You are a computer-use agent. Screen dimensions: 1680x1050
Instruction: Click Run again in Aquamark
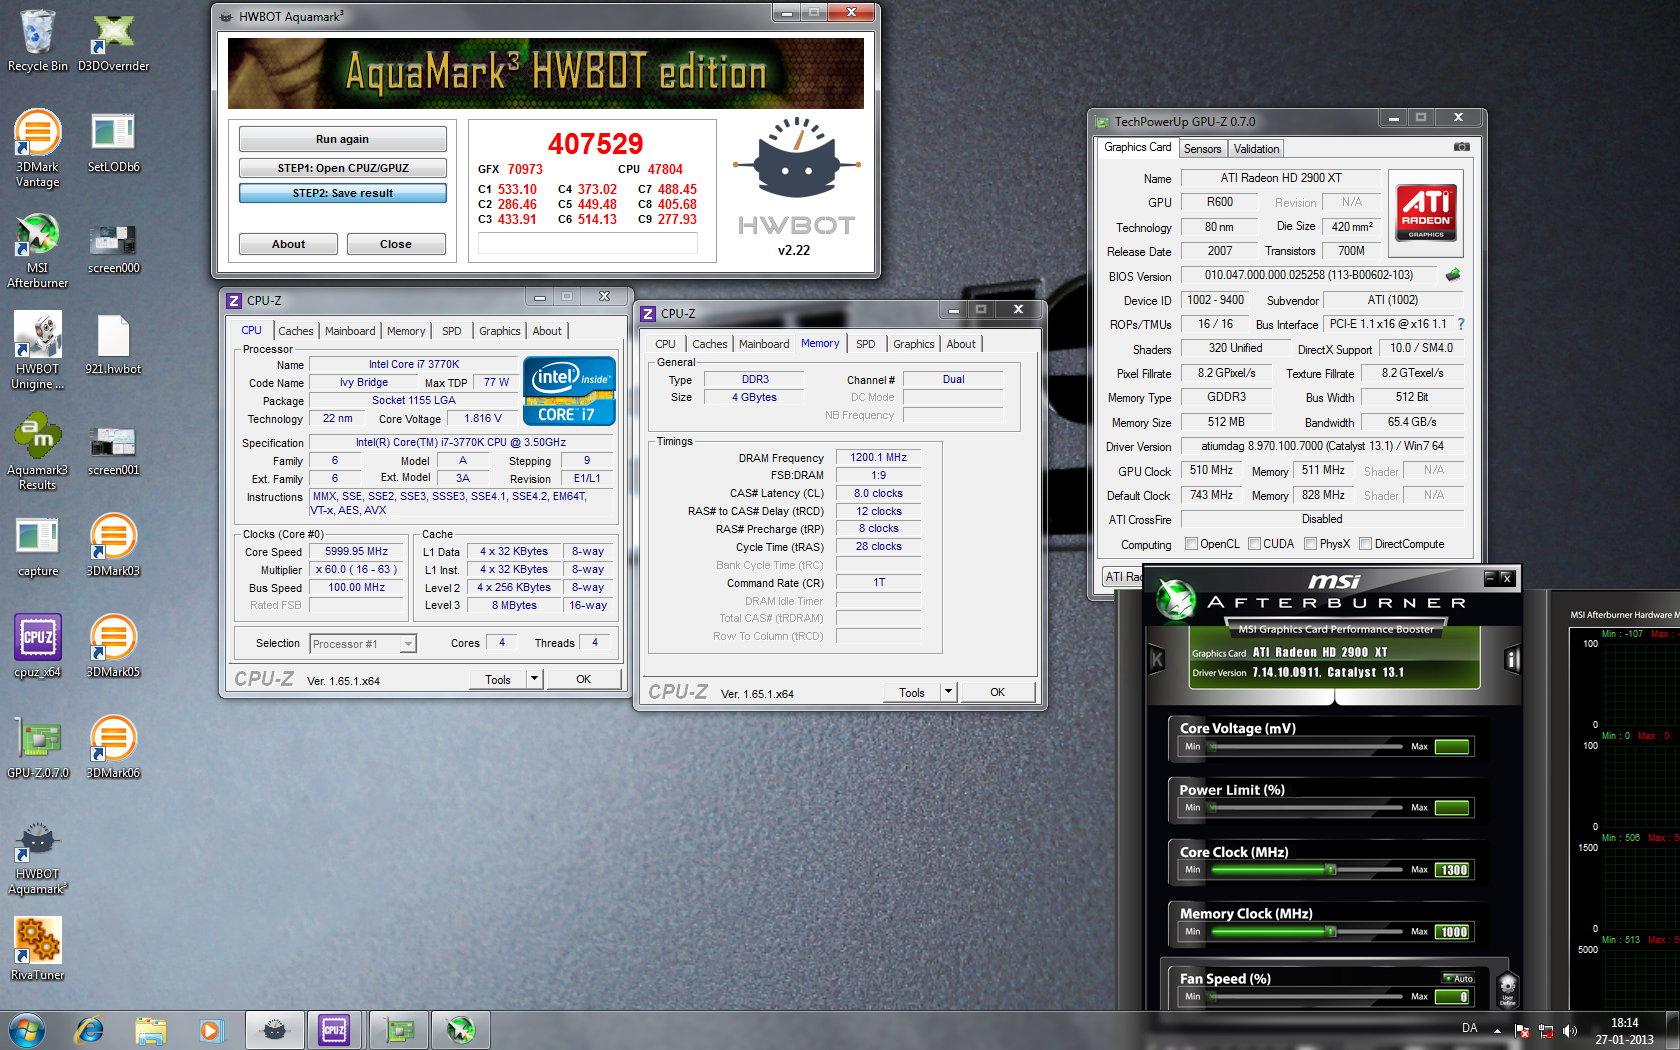(x=342, y=139)
